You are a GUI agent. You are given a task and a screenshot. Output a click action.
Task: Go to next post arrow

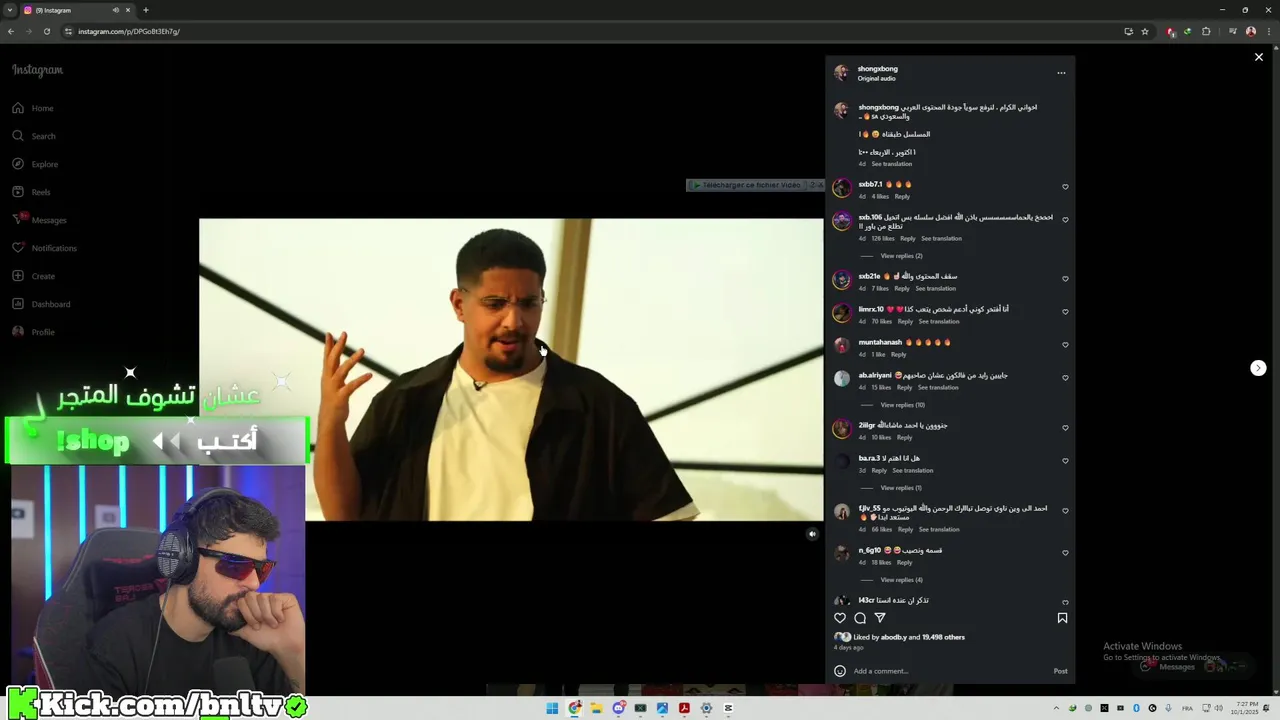1258,368
